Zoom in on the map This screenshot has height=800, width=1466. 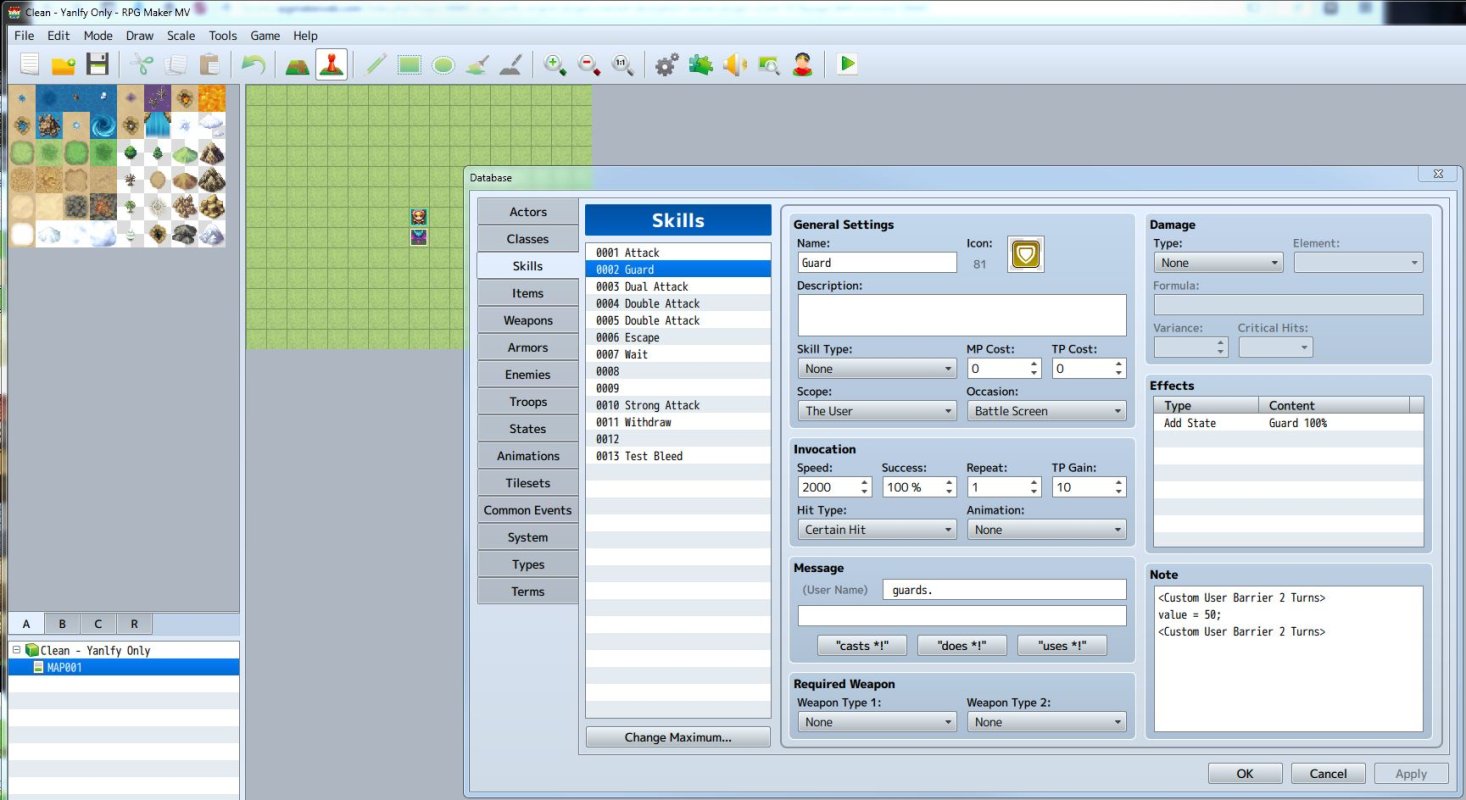click(x=555, y=65)
